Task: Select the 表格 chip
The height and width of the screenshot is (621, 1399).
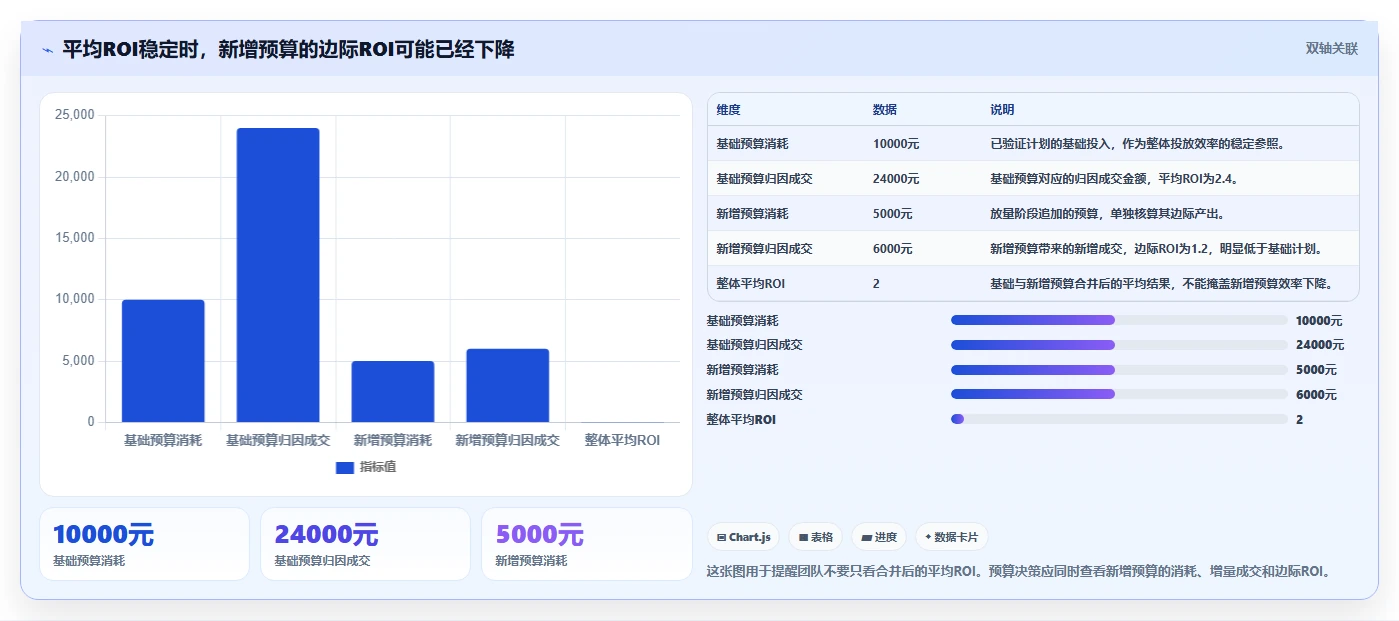Action: 815,537
